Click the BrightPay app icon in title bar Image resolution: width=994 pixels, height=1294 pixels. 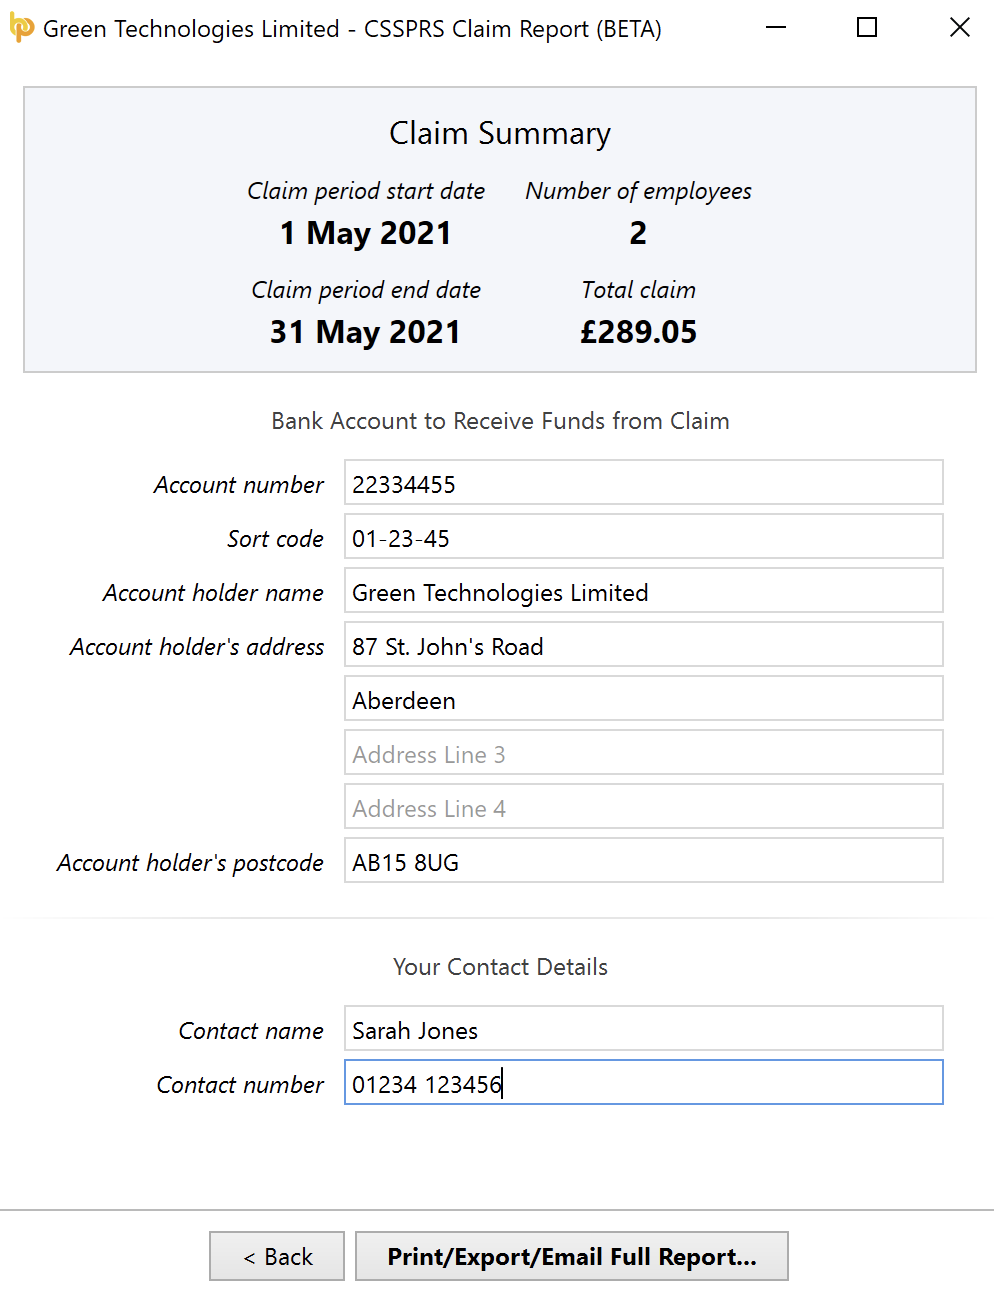click(21, 28)
